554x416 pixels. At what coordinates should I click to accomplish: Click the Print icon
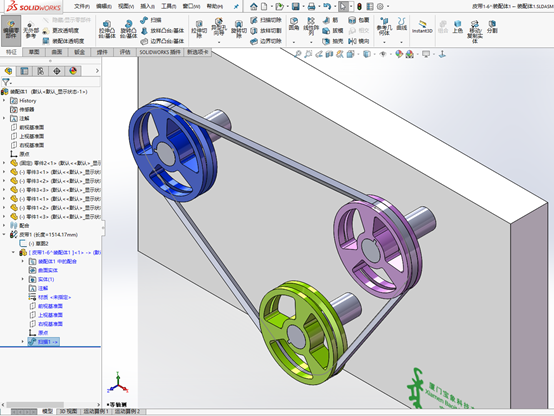click(311, 6)
